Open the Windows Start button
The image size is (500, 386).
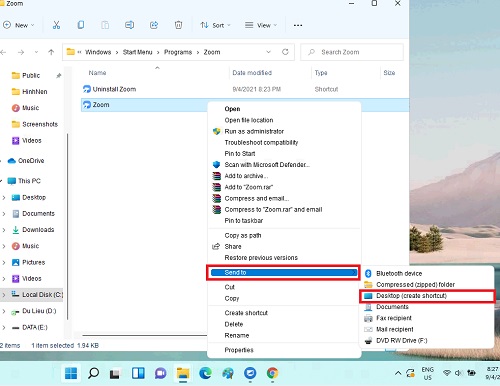click(x=71, y=373)
